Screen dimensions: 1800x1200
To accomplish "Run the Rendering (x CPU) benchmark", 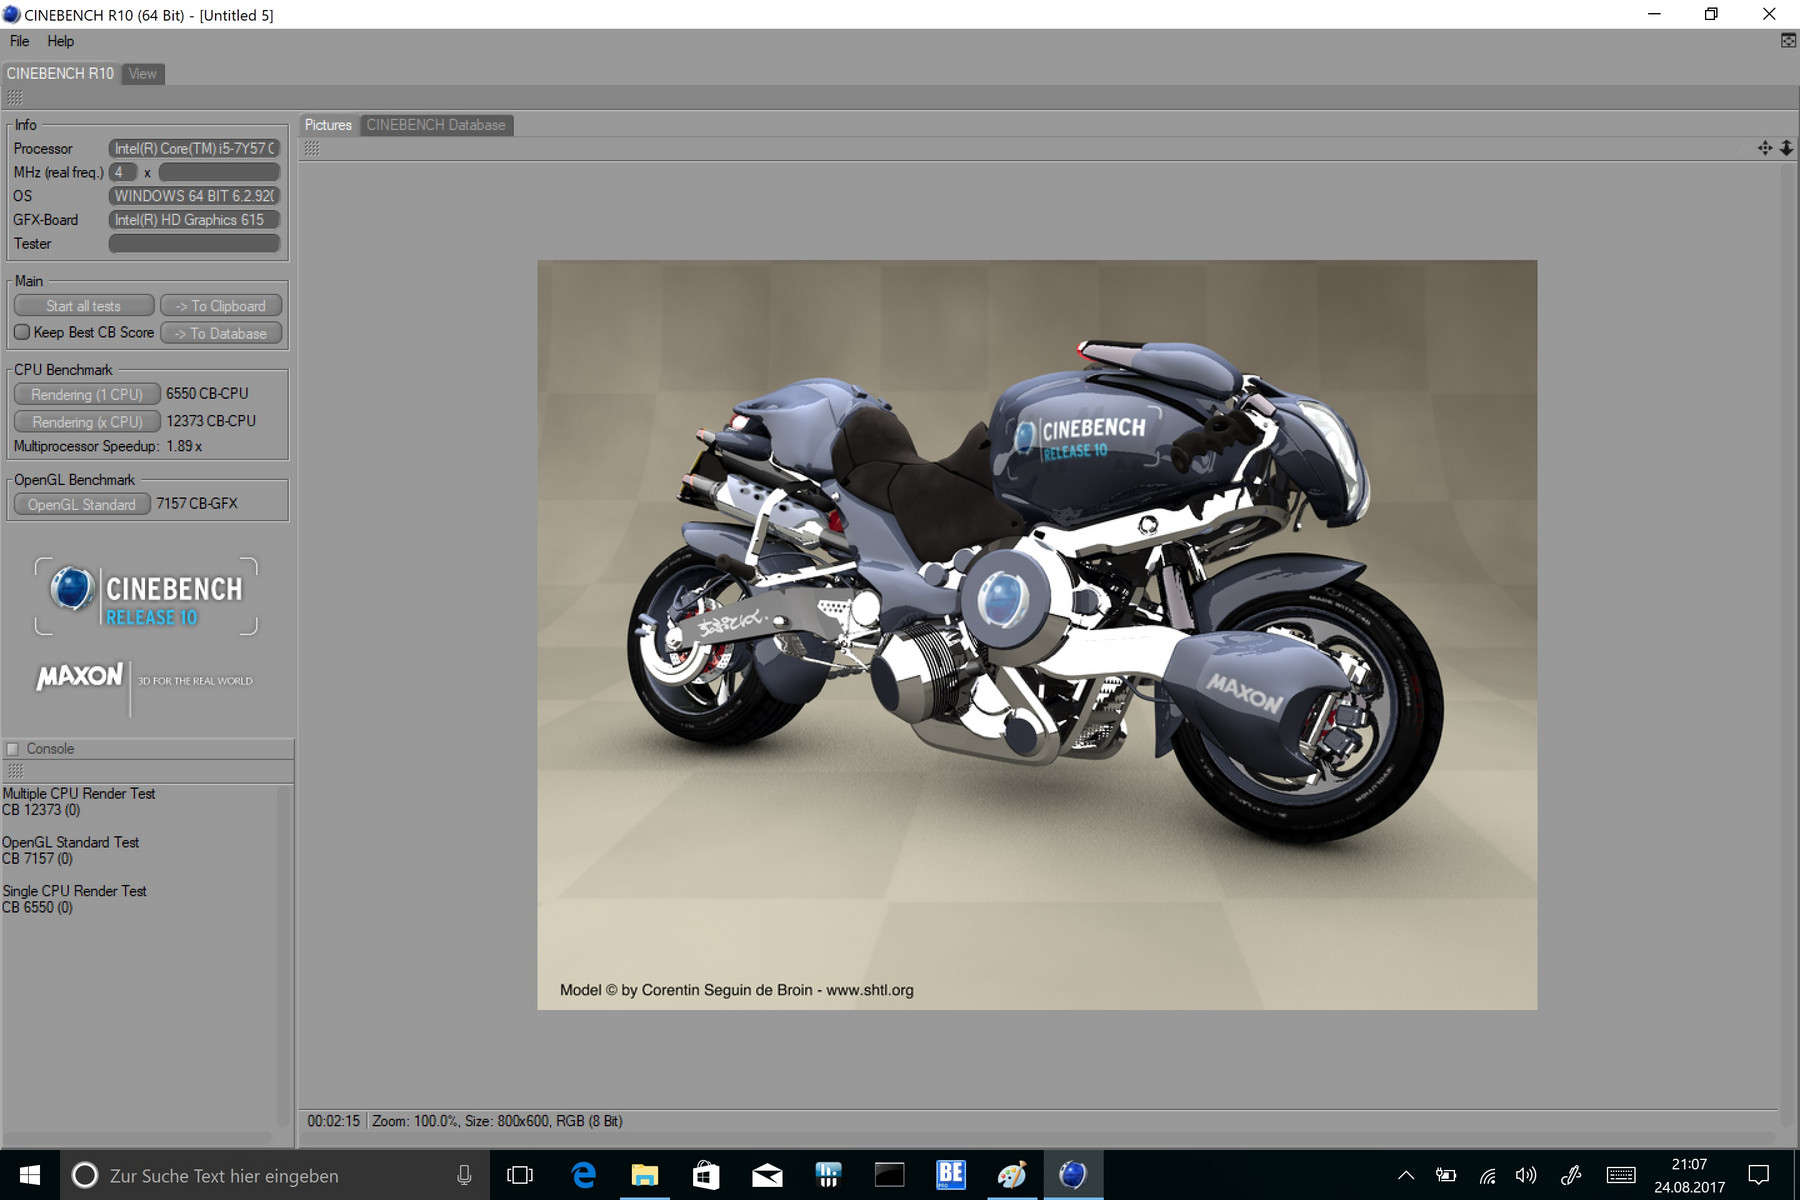I will tap(87, 422).
